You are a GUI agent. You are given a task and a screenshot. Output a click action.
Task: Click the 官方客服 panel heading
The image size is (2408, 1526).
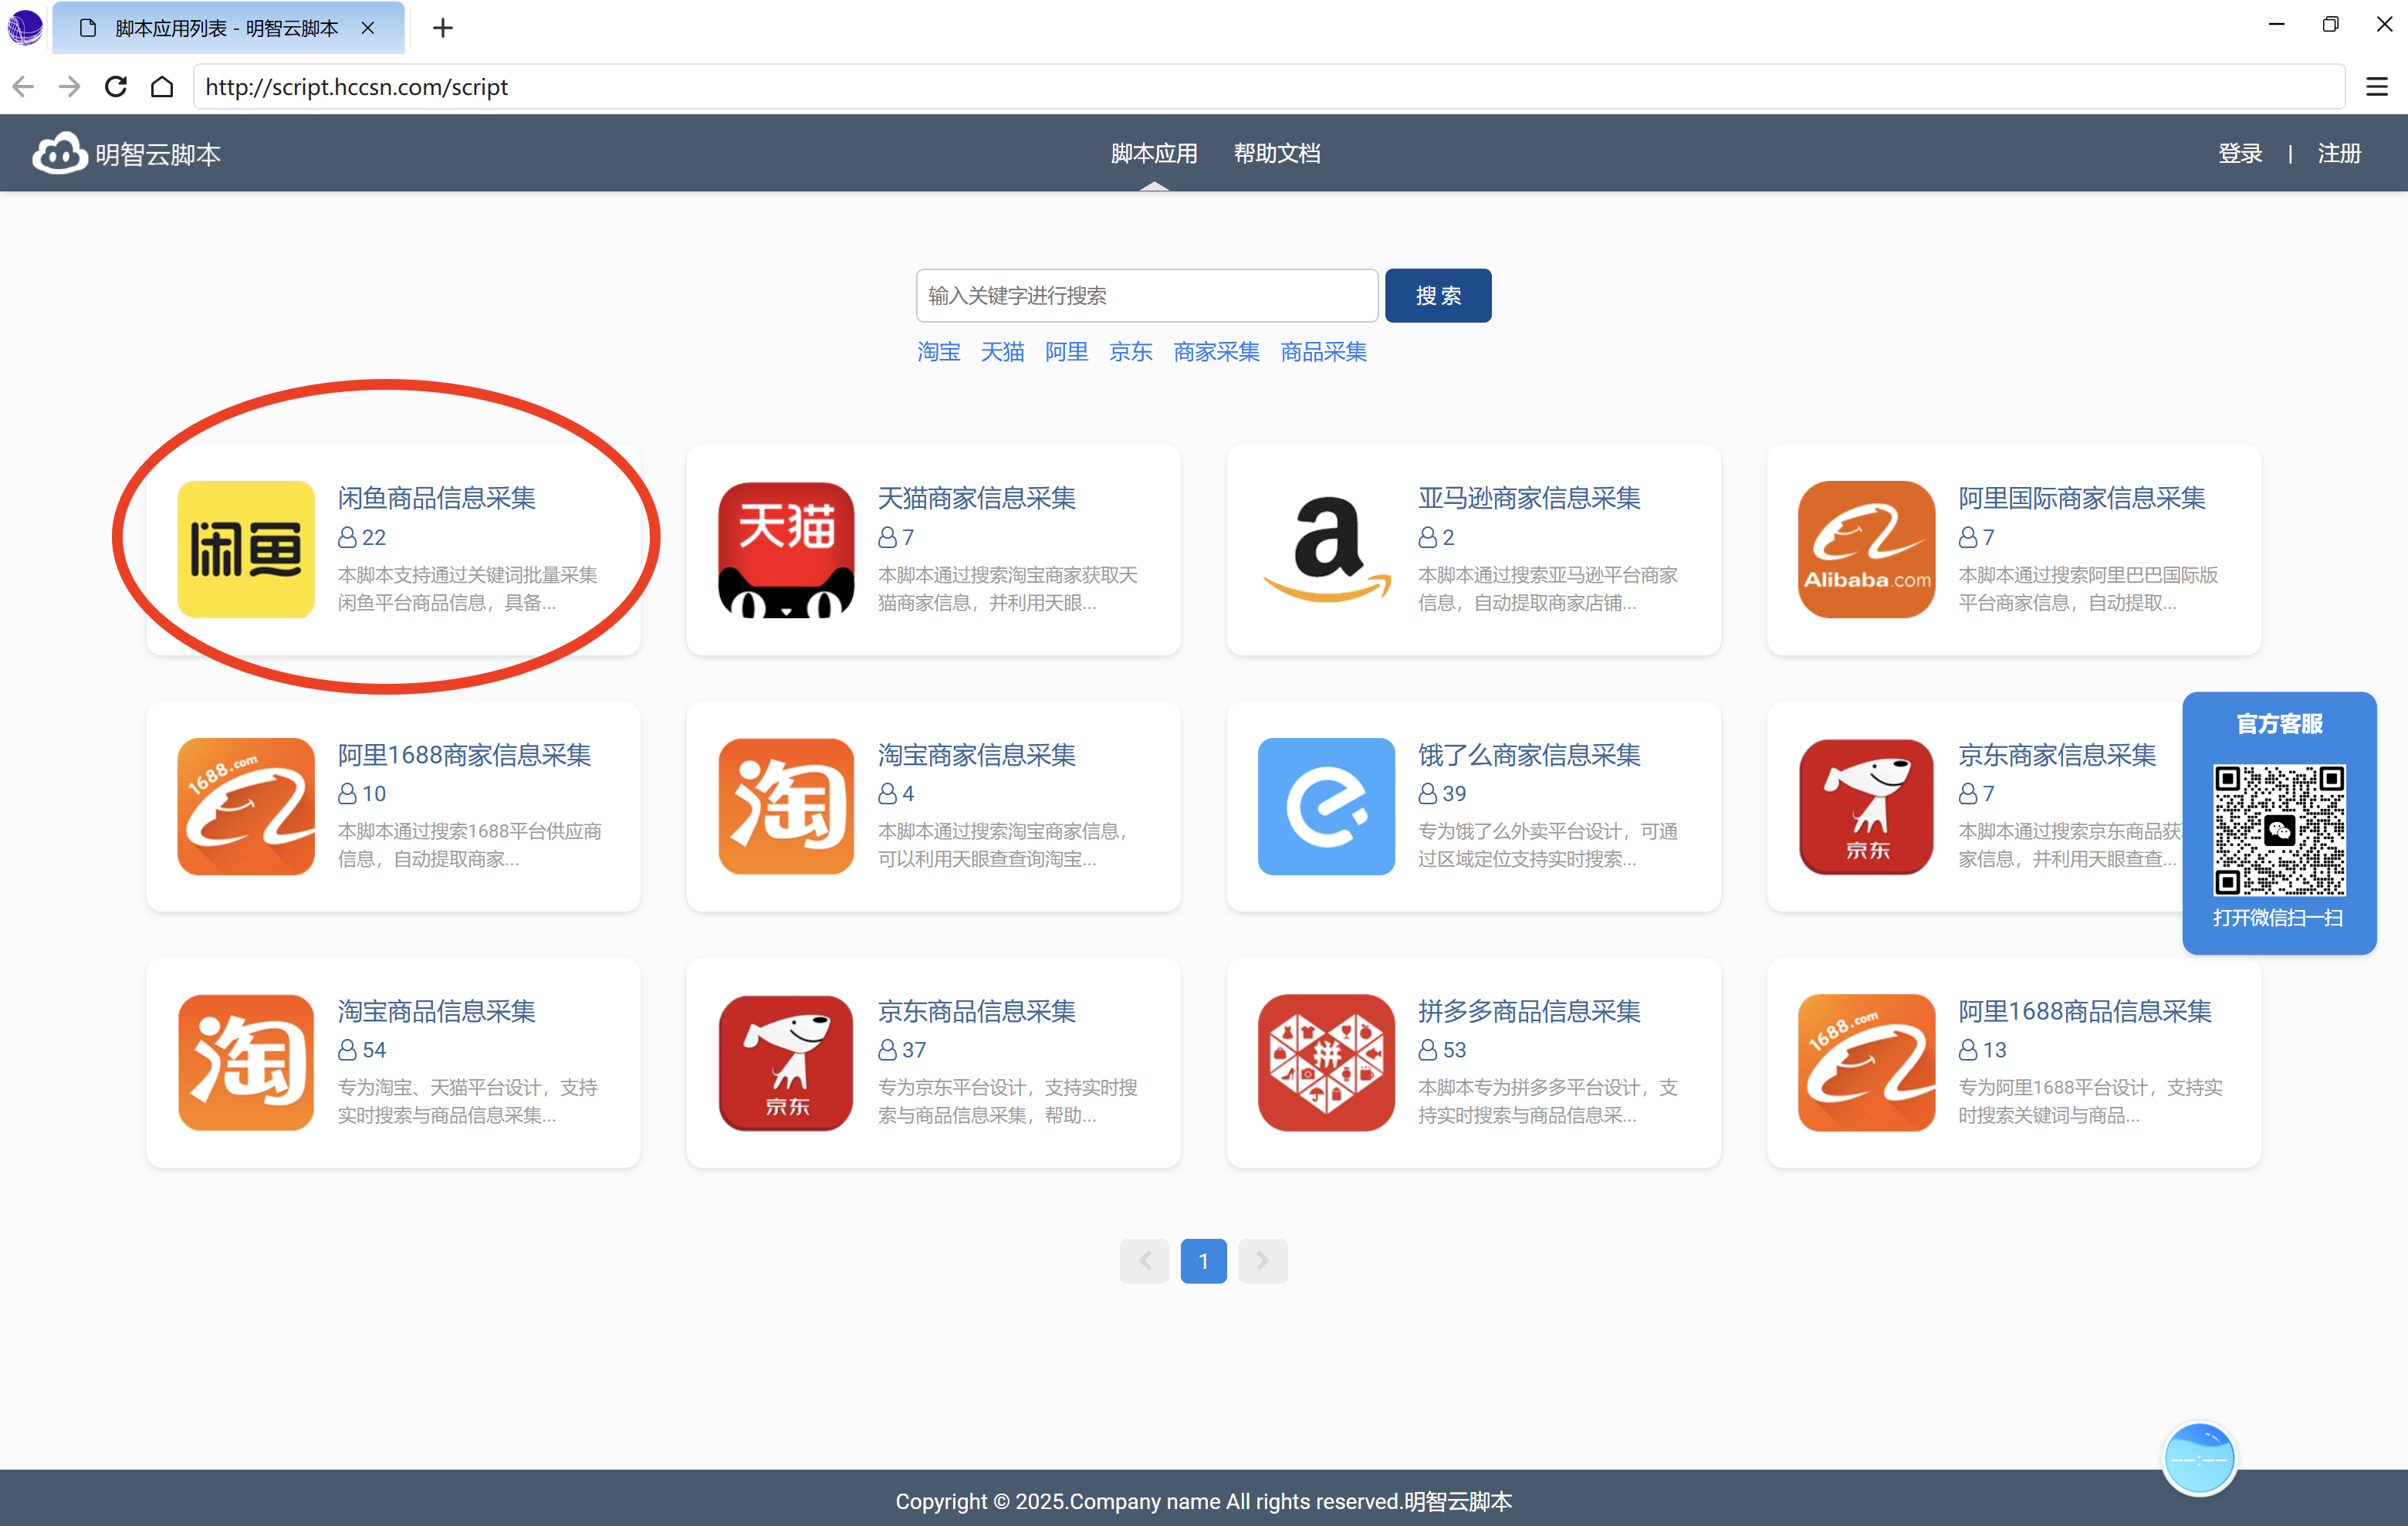click(2279, 724)
